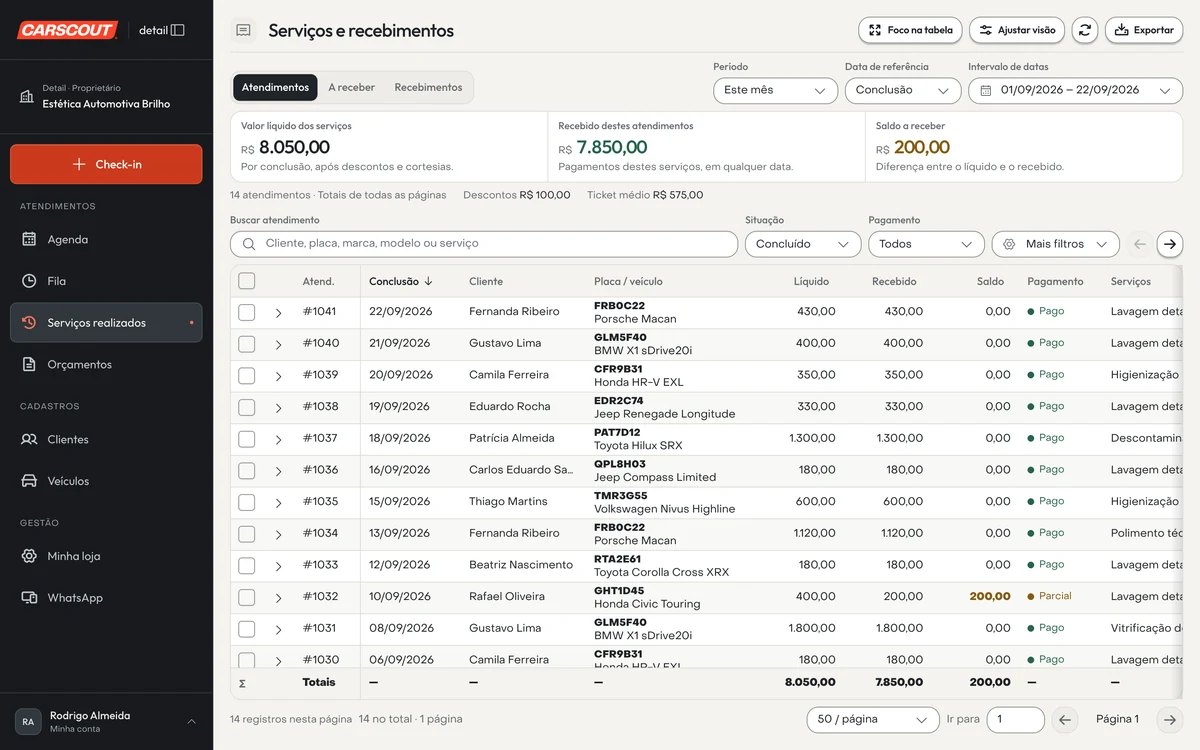The width and height of the screenshot is (1200, 750).
Task: Check the box for atendimento #1040
Action: click(247, 344)
